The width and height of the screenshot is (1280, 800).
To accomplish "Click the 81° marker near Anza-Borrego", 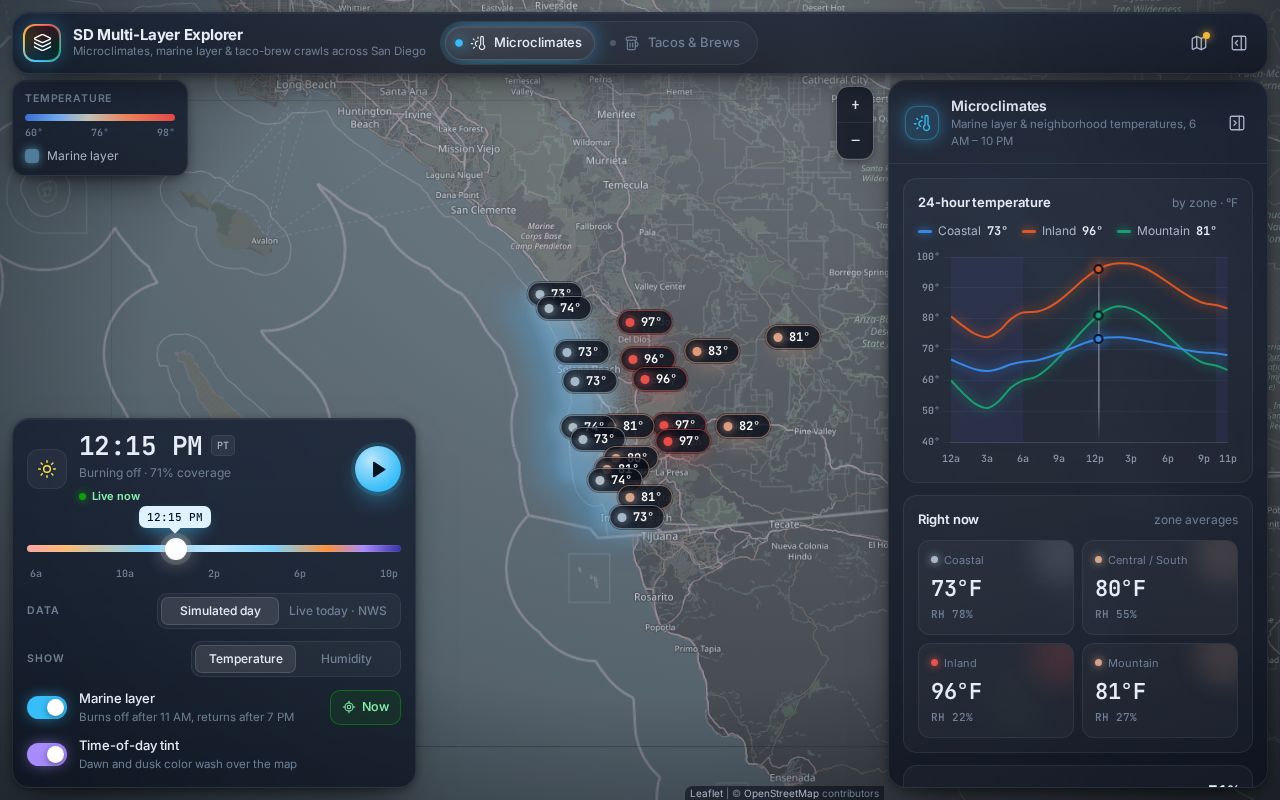I will pos(792,337).
